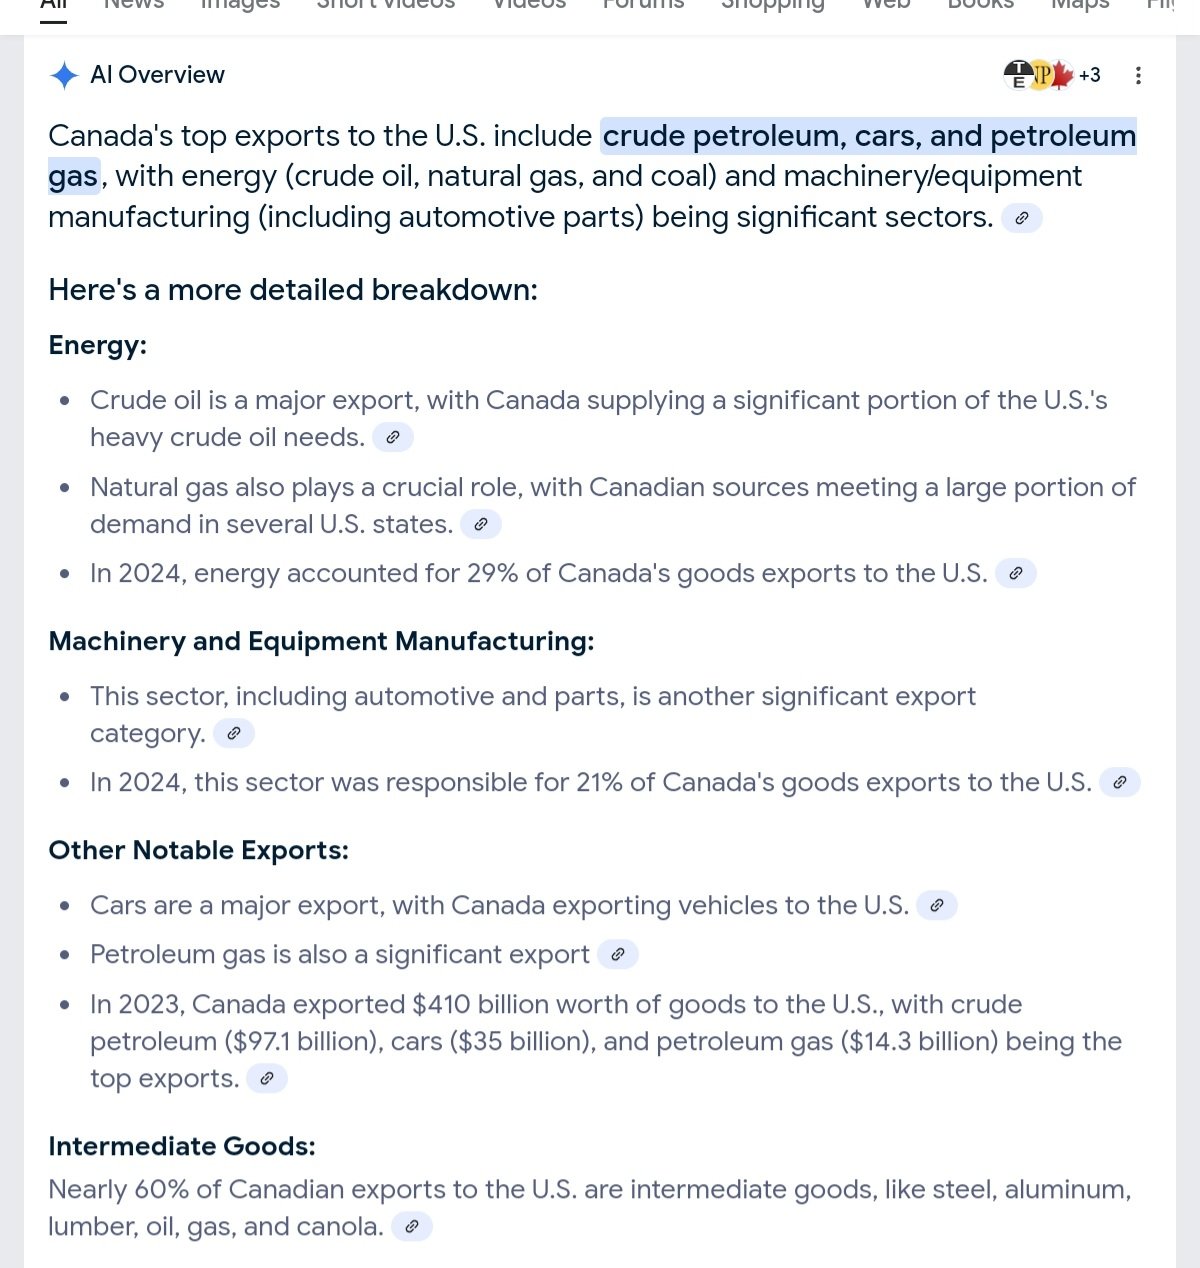The image size is (1200, 1268).
Task: Click link icon beside 29% energy exports bullet
Action: [1015, 573]
